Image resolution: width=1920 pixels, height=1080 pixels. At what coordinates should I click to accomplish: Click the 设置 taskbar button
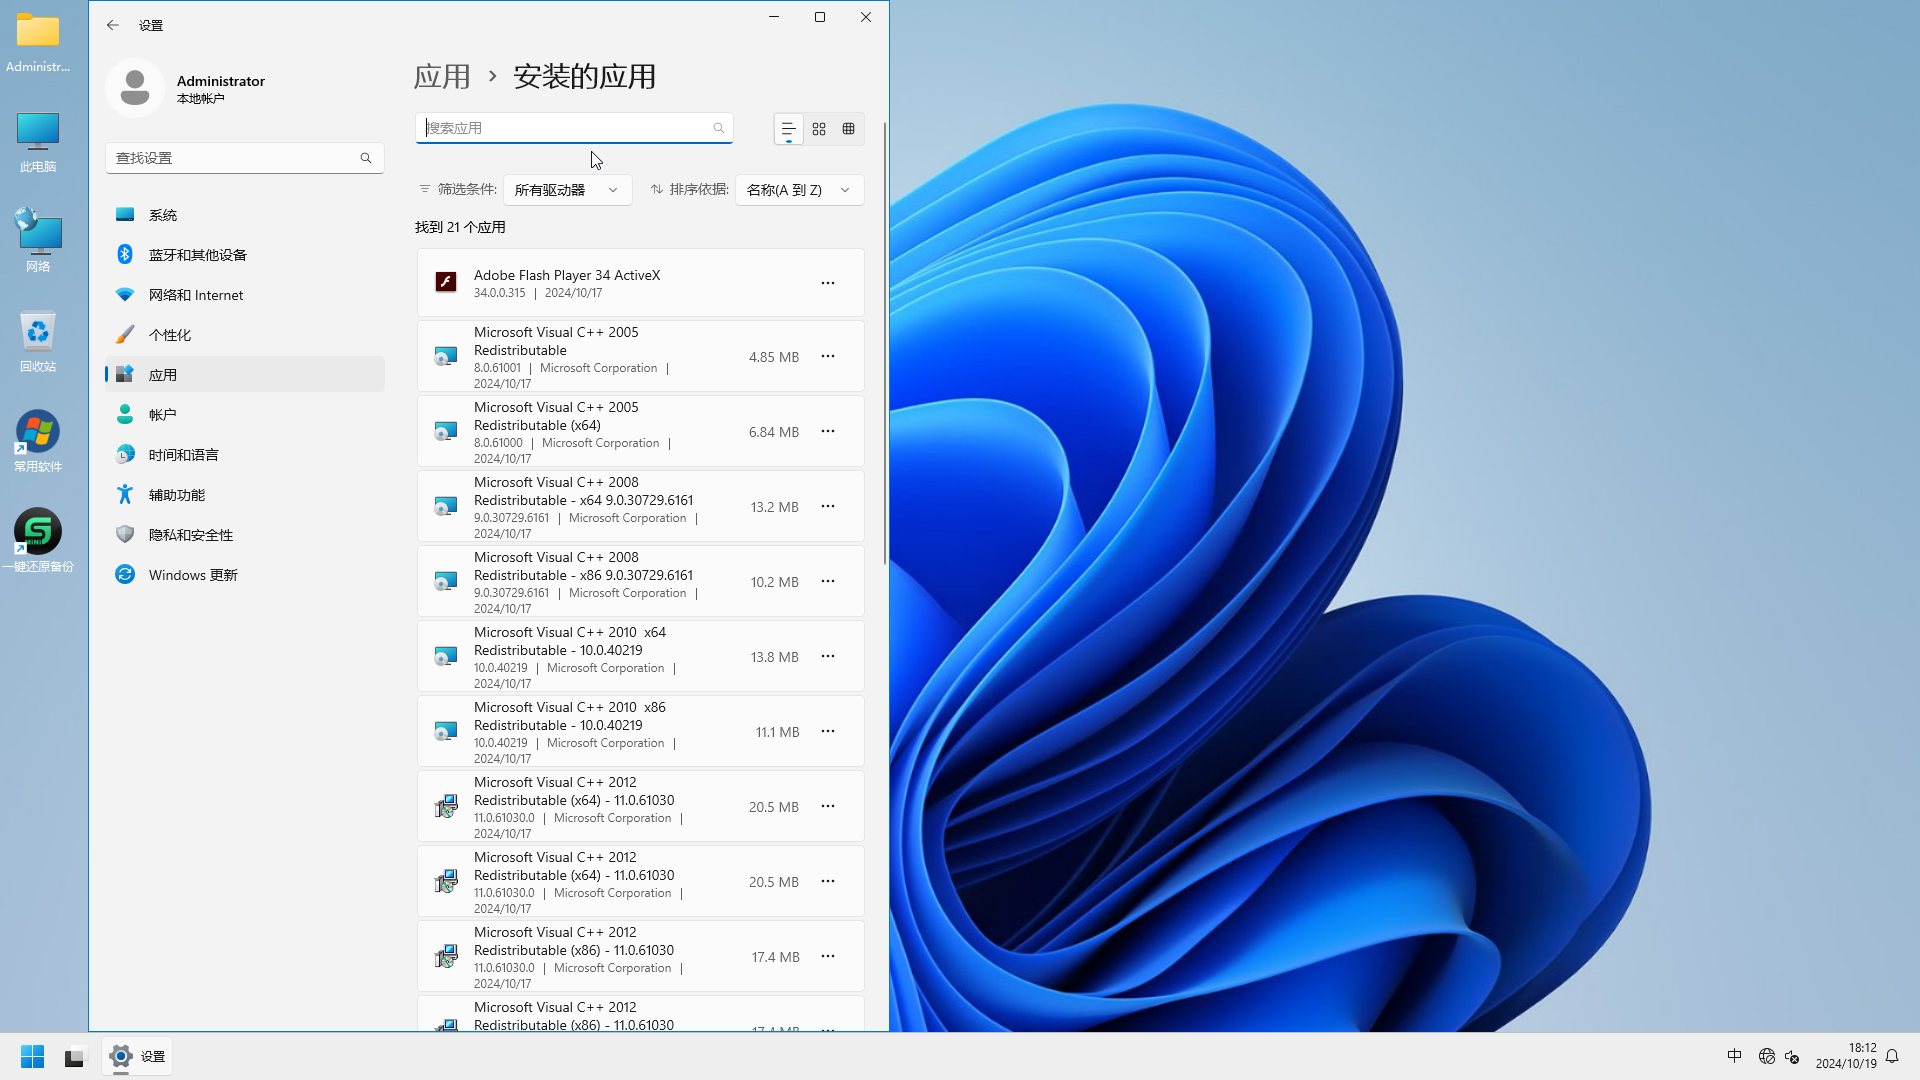click(x=138, y=1056)
